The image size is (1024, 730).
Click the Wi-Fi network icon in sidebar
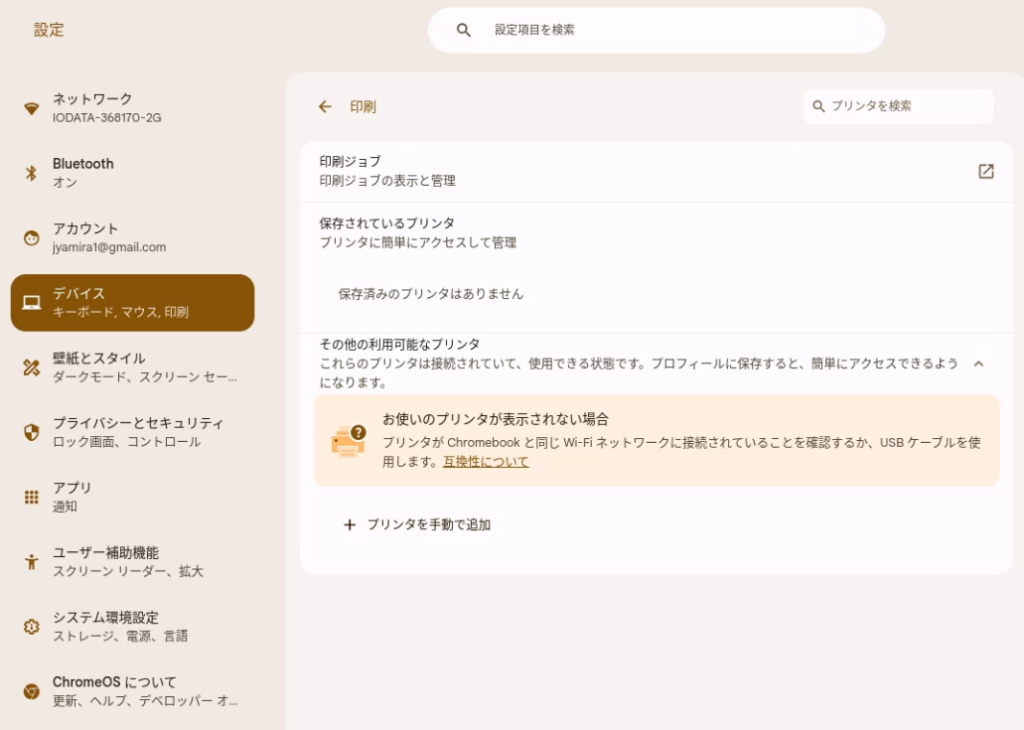point(31,108)
